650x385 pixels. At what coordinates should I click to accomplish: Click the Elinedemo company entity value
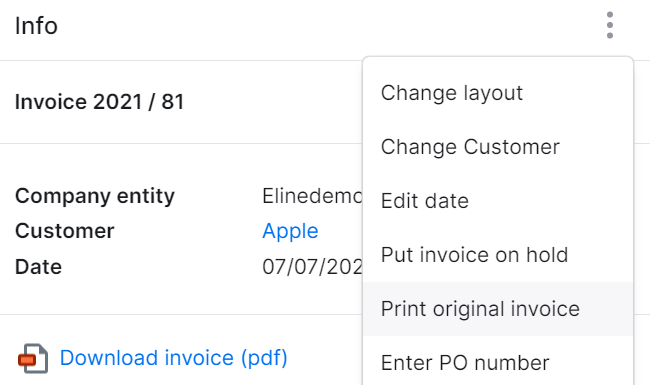pyautogui.click(x=313, y=196)
